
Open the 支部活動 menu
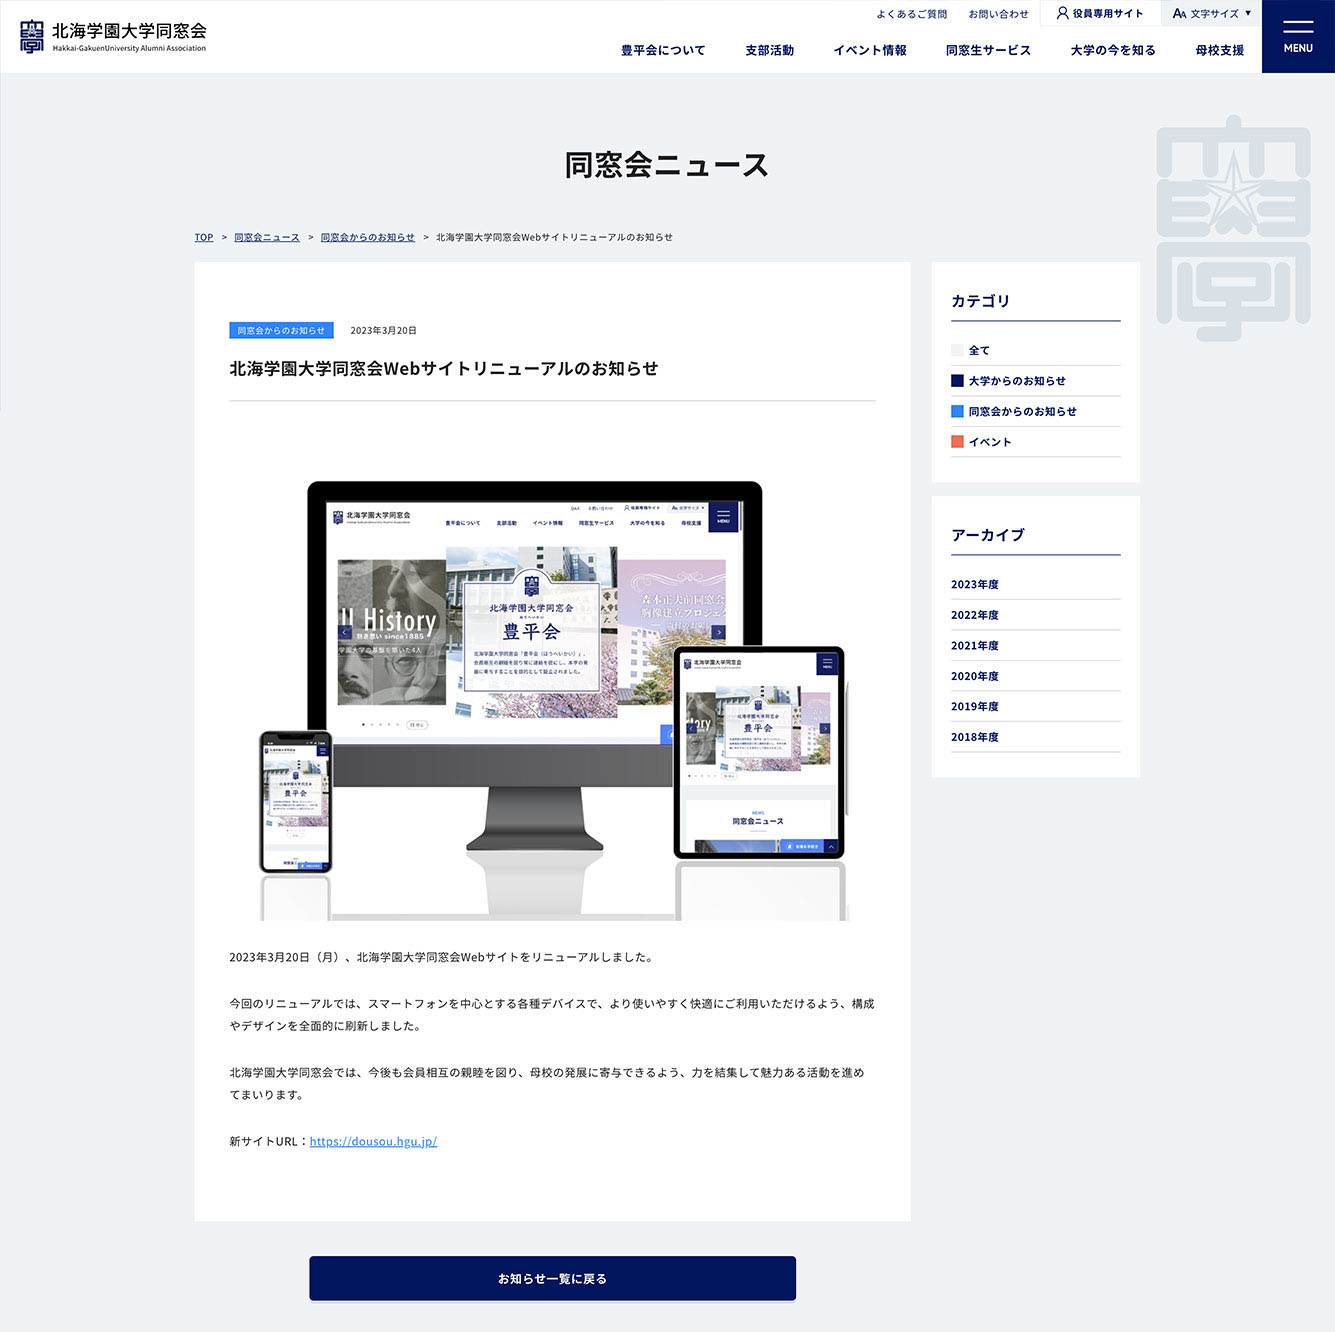point(769,50)
